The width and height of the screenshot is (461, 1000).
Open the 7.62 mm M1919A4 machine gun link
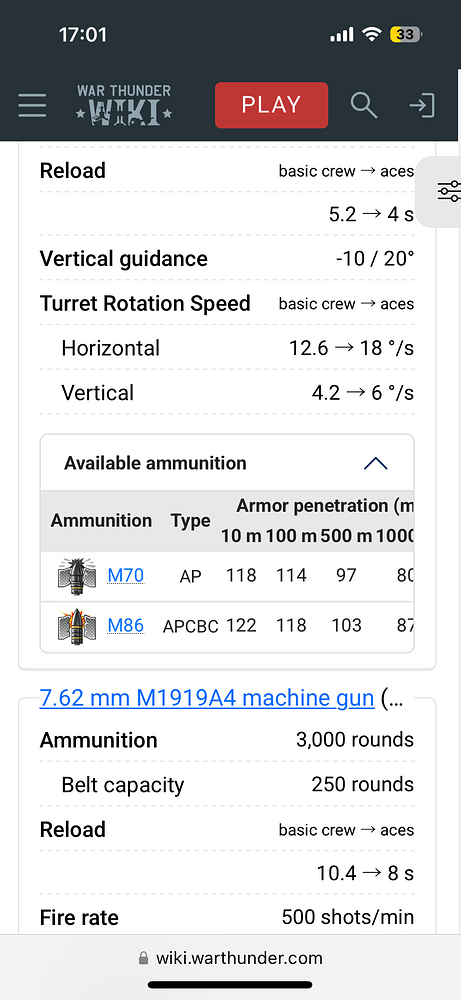point(207,698)
